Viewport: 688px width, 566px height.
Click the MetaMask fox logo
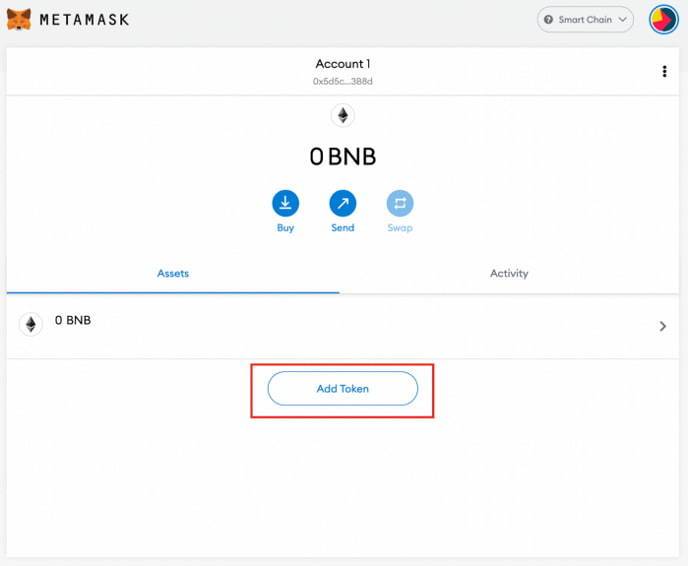tap(19, 19)
